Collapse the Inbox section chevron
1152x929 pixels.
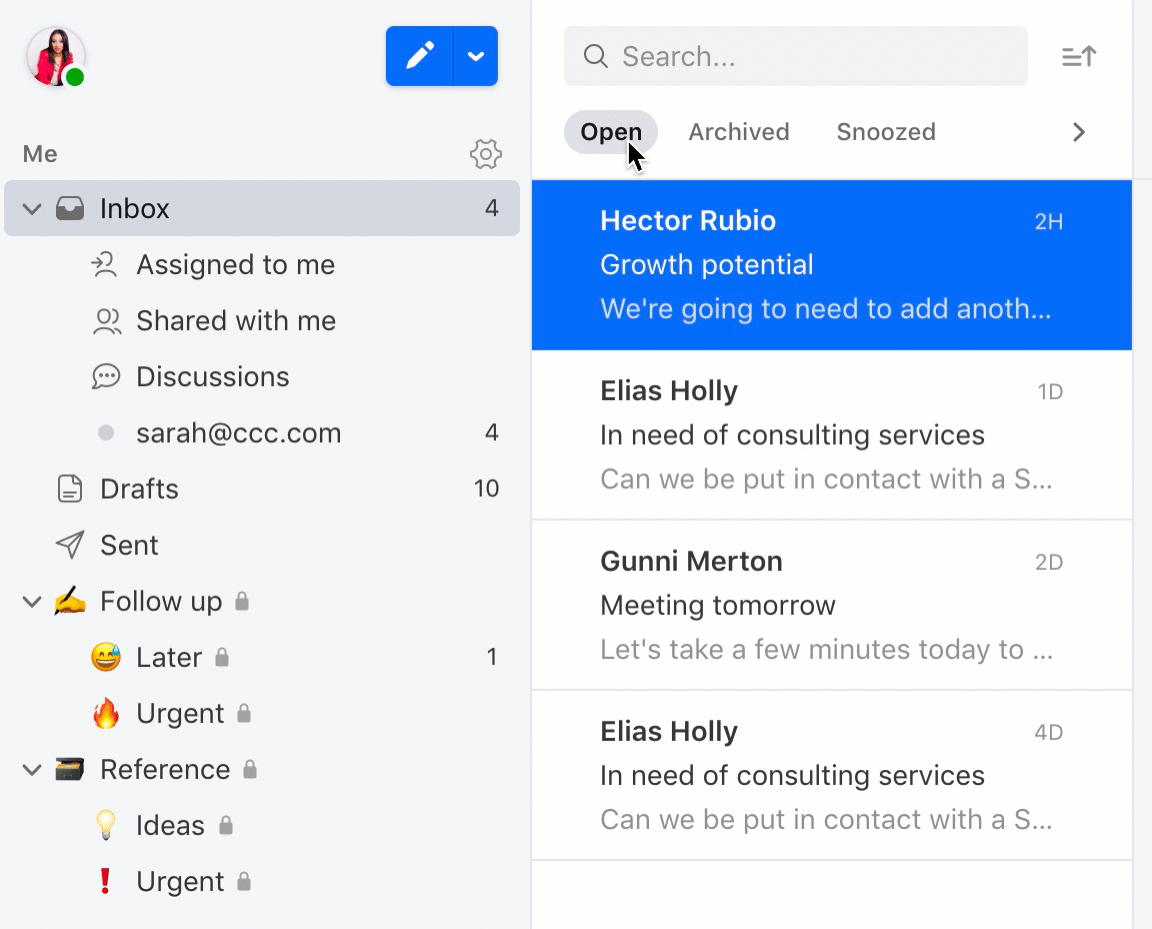click(32, 209)
